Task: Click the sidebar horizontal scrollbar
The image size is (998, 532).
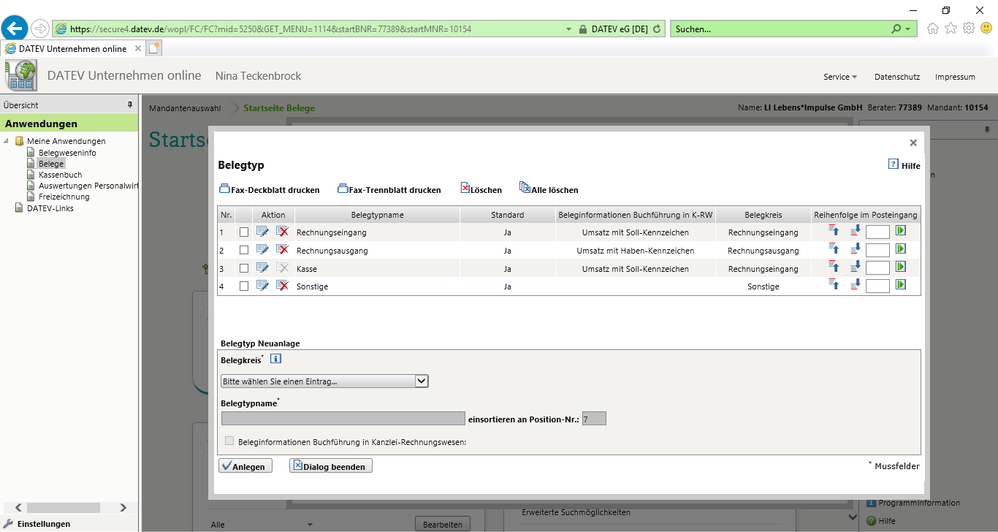Action: [62, 507]
